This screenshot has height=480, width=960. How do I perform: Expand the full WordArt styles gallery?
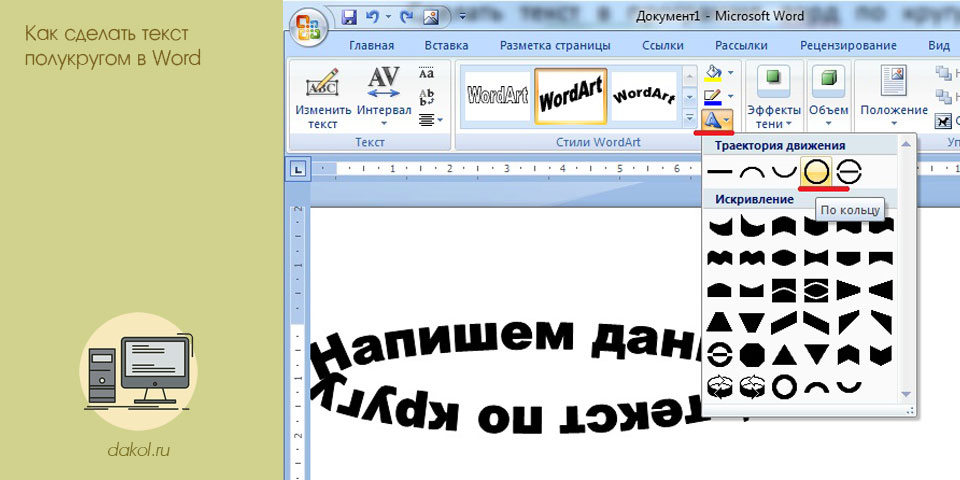(x=690, y=116)
